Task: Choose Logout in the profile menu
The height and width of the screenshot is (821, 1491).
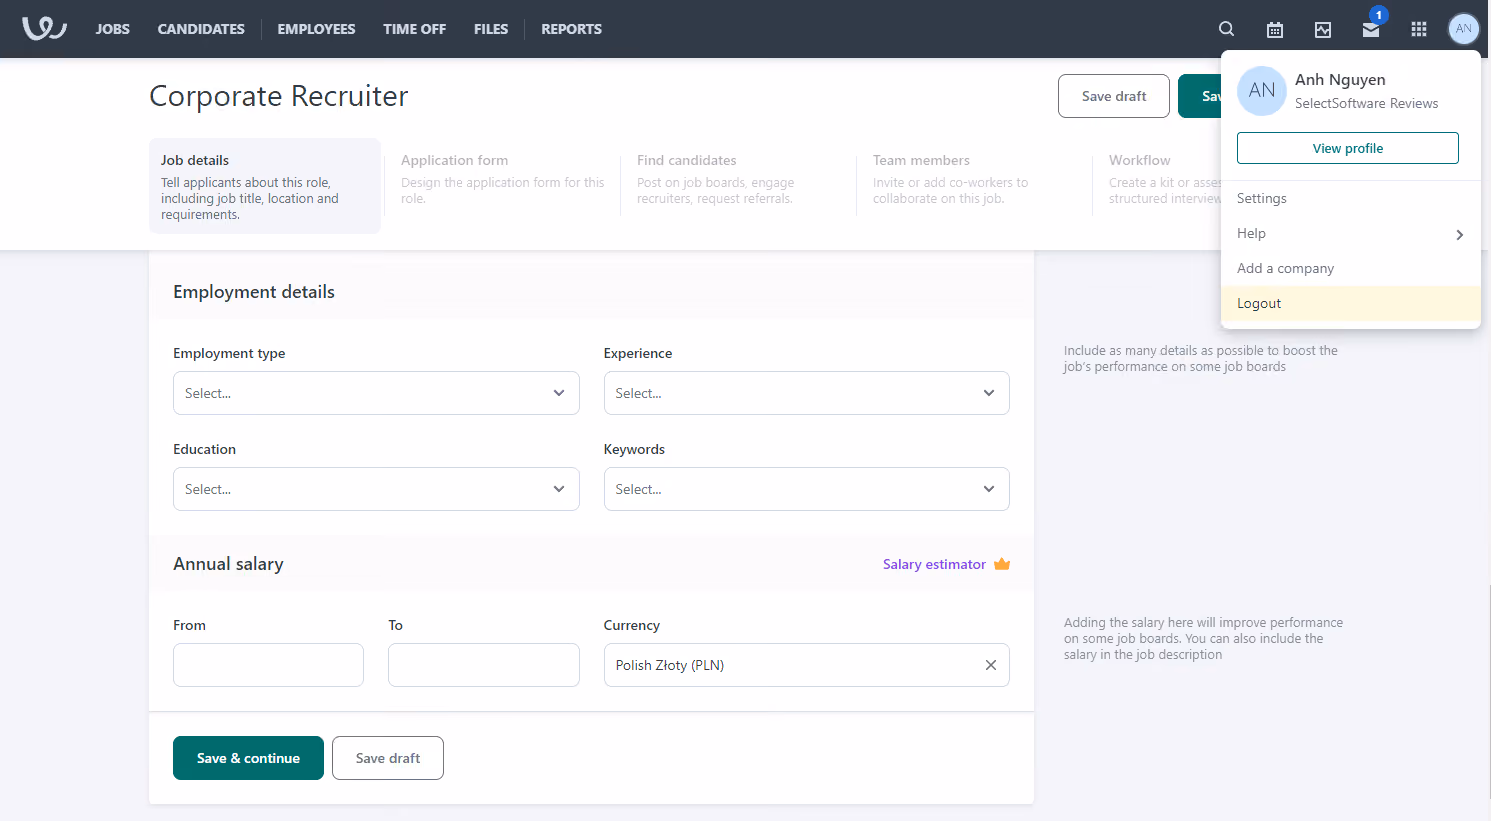Action: click(1351, 303)
